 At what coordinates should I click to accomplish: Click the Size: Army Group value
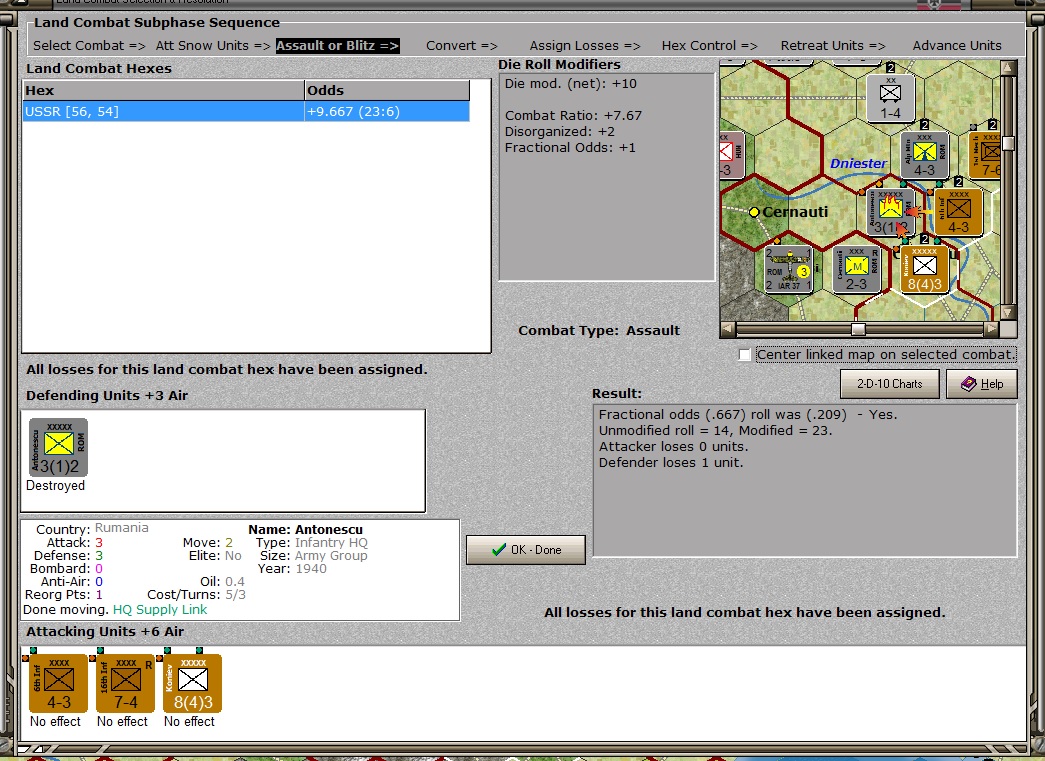331,555
